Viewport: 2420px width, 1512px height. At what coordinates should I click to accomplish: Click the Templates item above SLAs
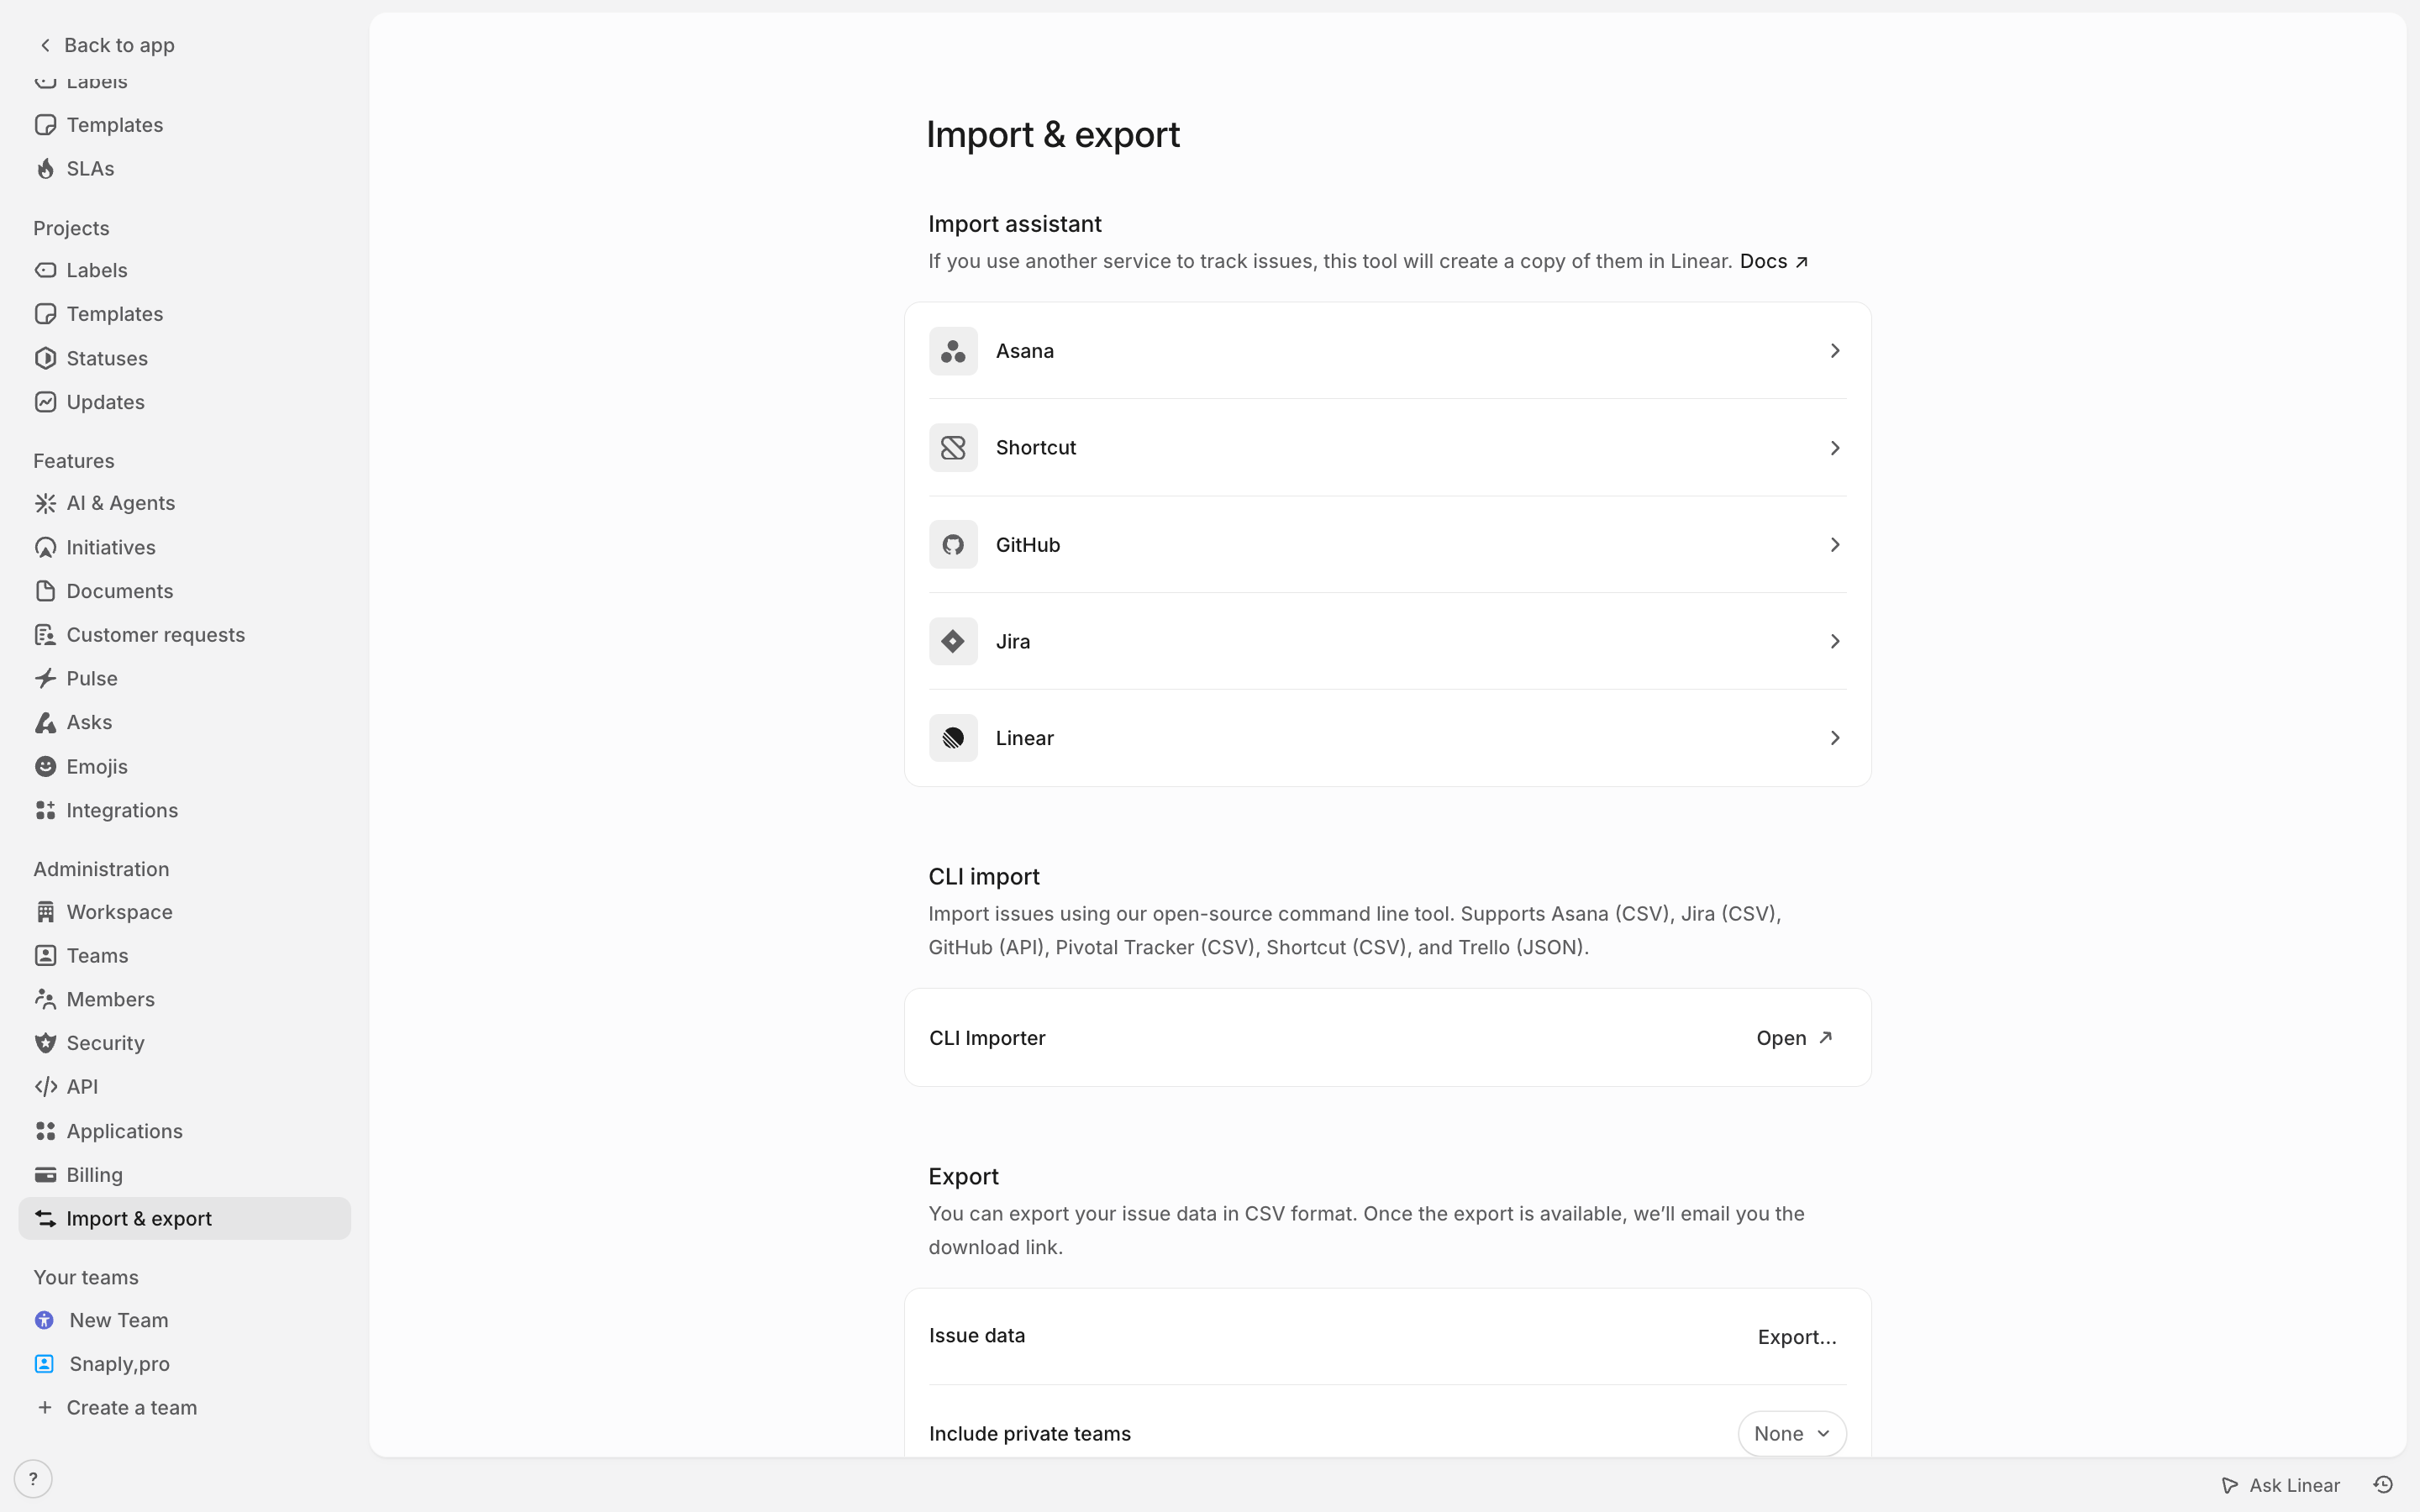point(185,125)
